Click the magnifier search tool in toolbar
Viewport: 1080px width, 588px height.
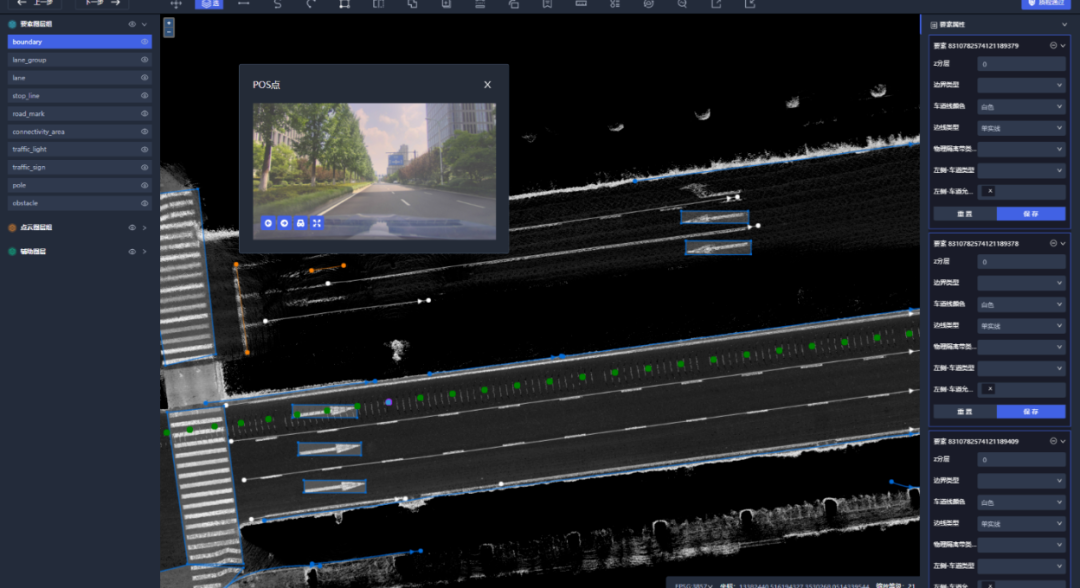click(682, 4)
